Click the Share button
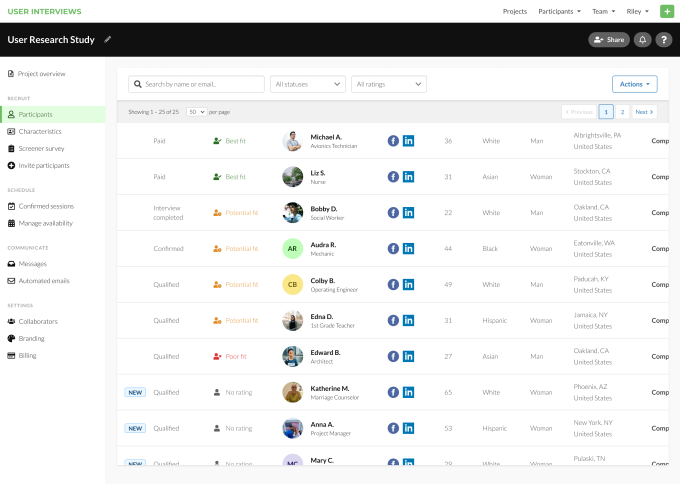The image size is (680, 484). point(608,40)
